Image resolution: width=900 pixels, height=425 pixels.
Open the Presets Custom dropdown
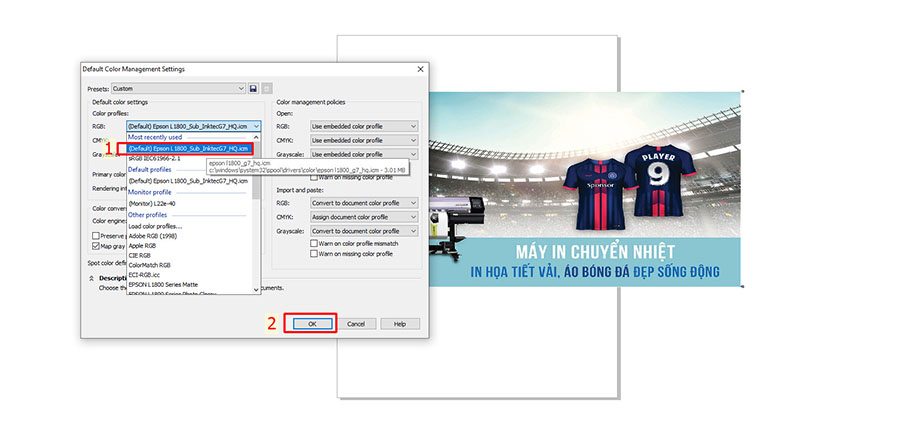pos(179,88)
